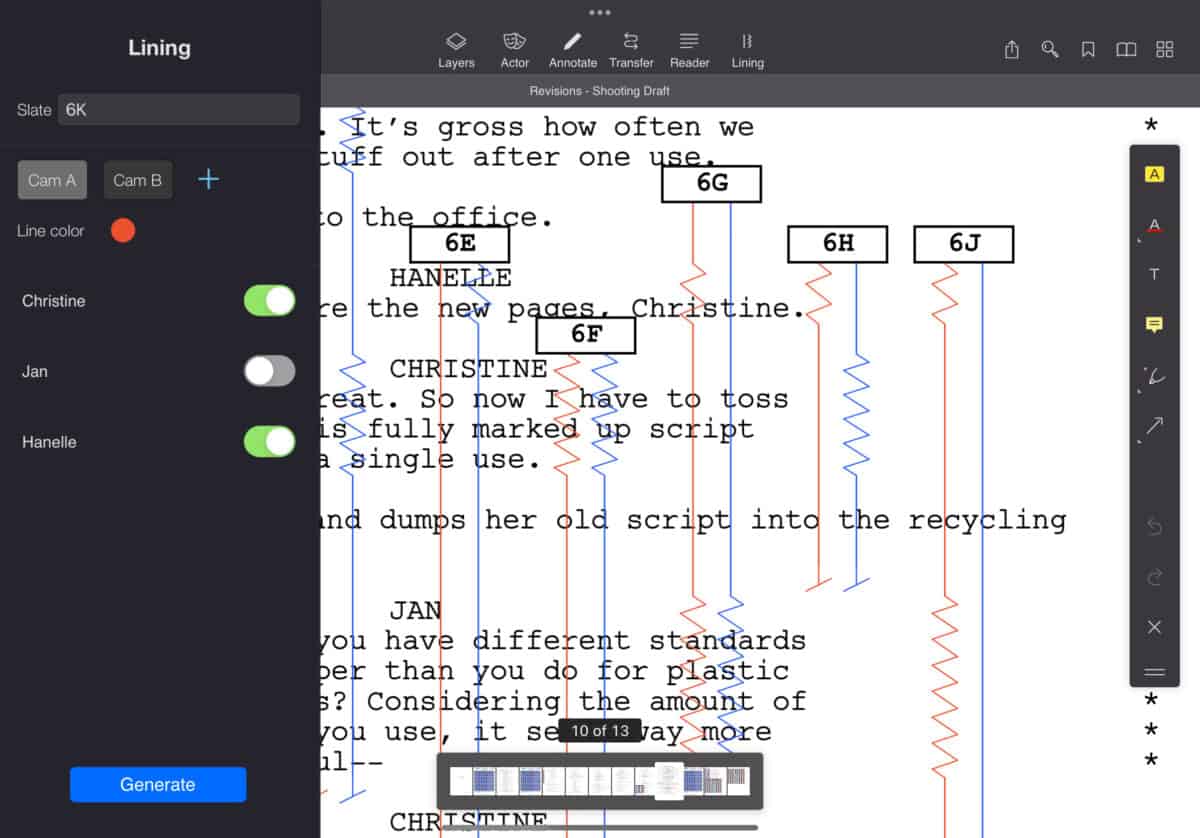Open the ellipsis menu at top center

click(x=600, y=12)
